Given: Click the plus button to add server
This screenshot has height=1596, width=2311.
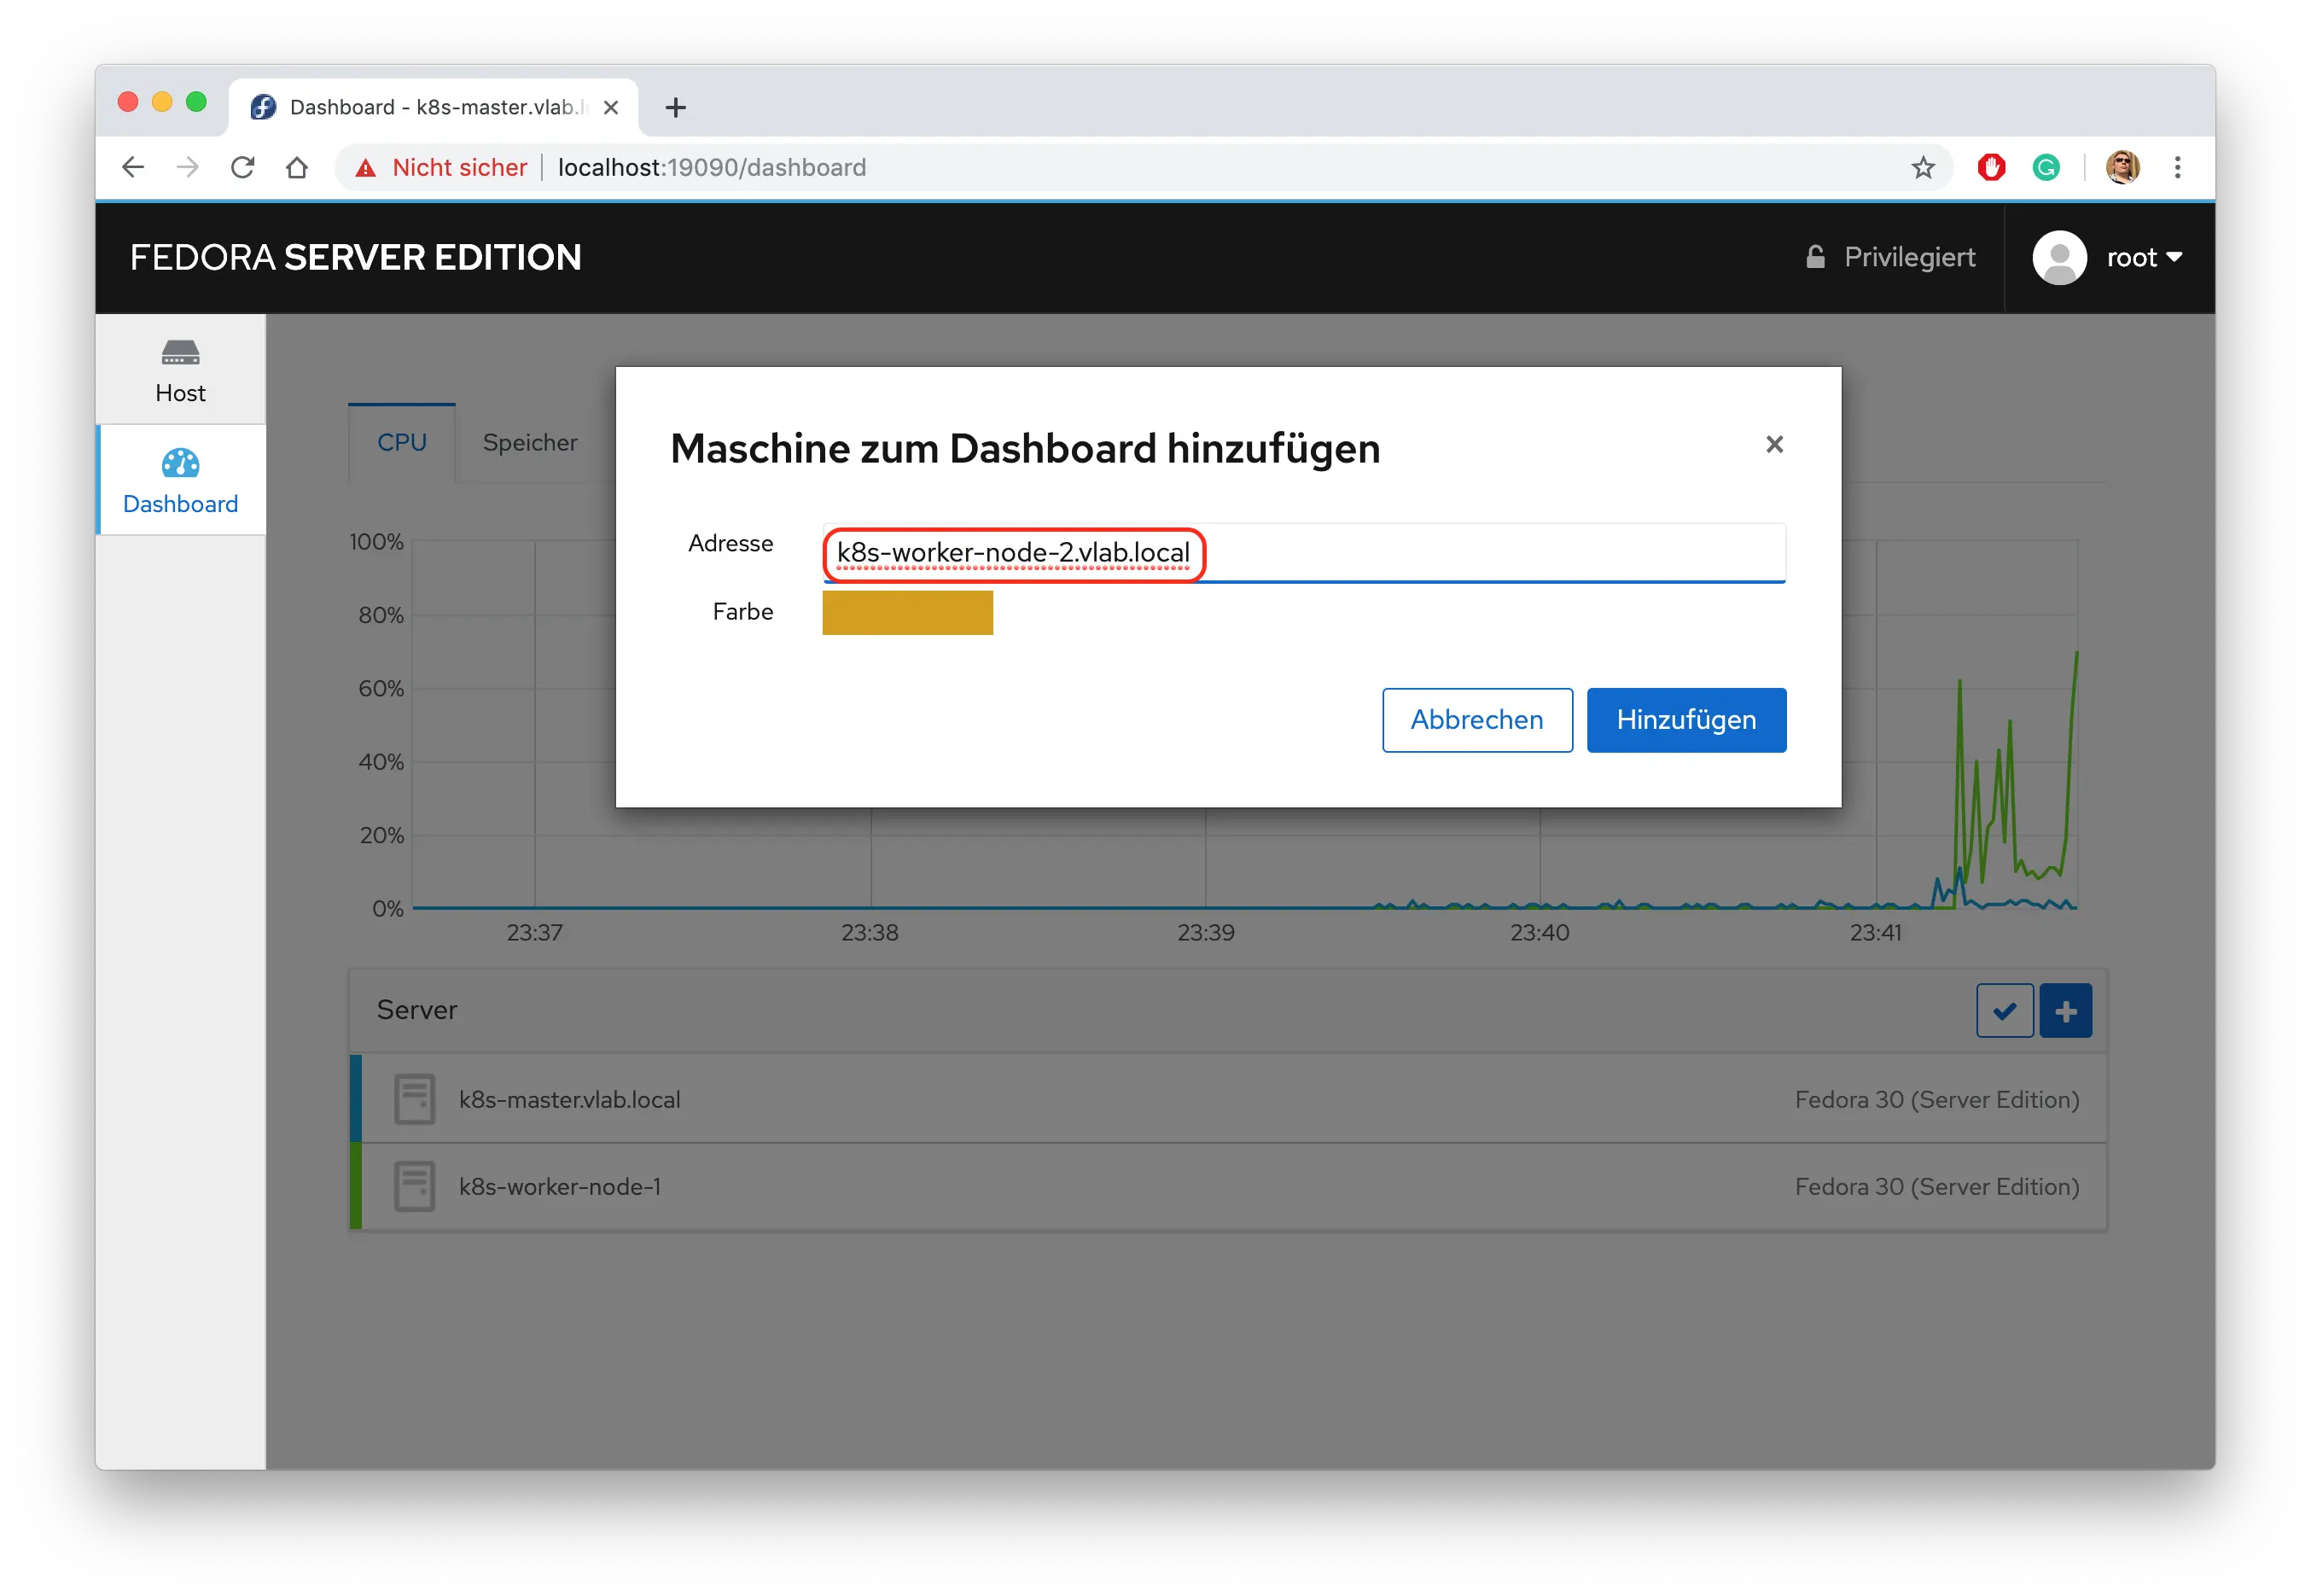Looking at the screenshot, I should [x=2065, y=1011].
